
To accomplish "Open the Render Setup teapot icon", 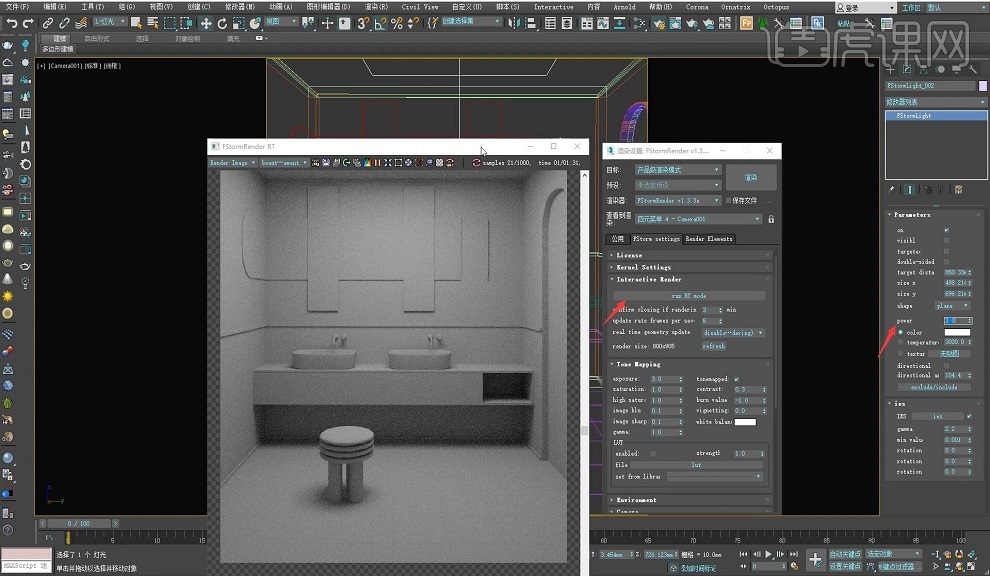I will [659, 23].
